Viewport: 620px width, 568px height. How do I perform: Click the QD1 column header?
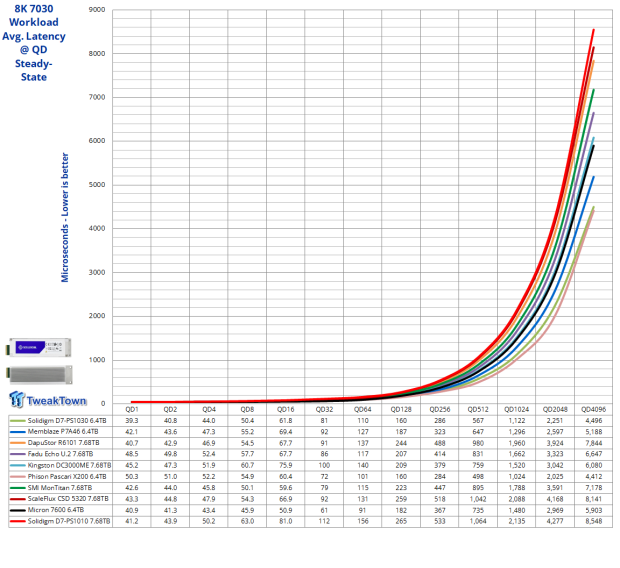coord(132,410)
